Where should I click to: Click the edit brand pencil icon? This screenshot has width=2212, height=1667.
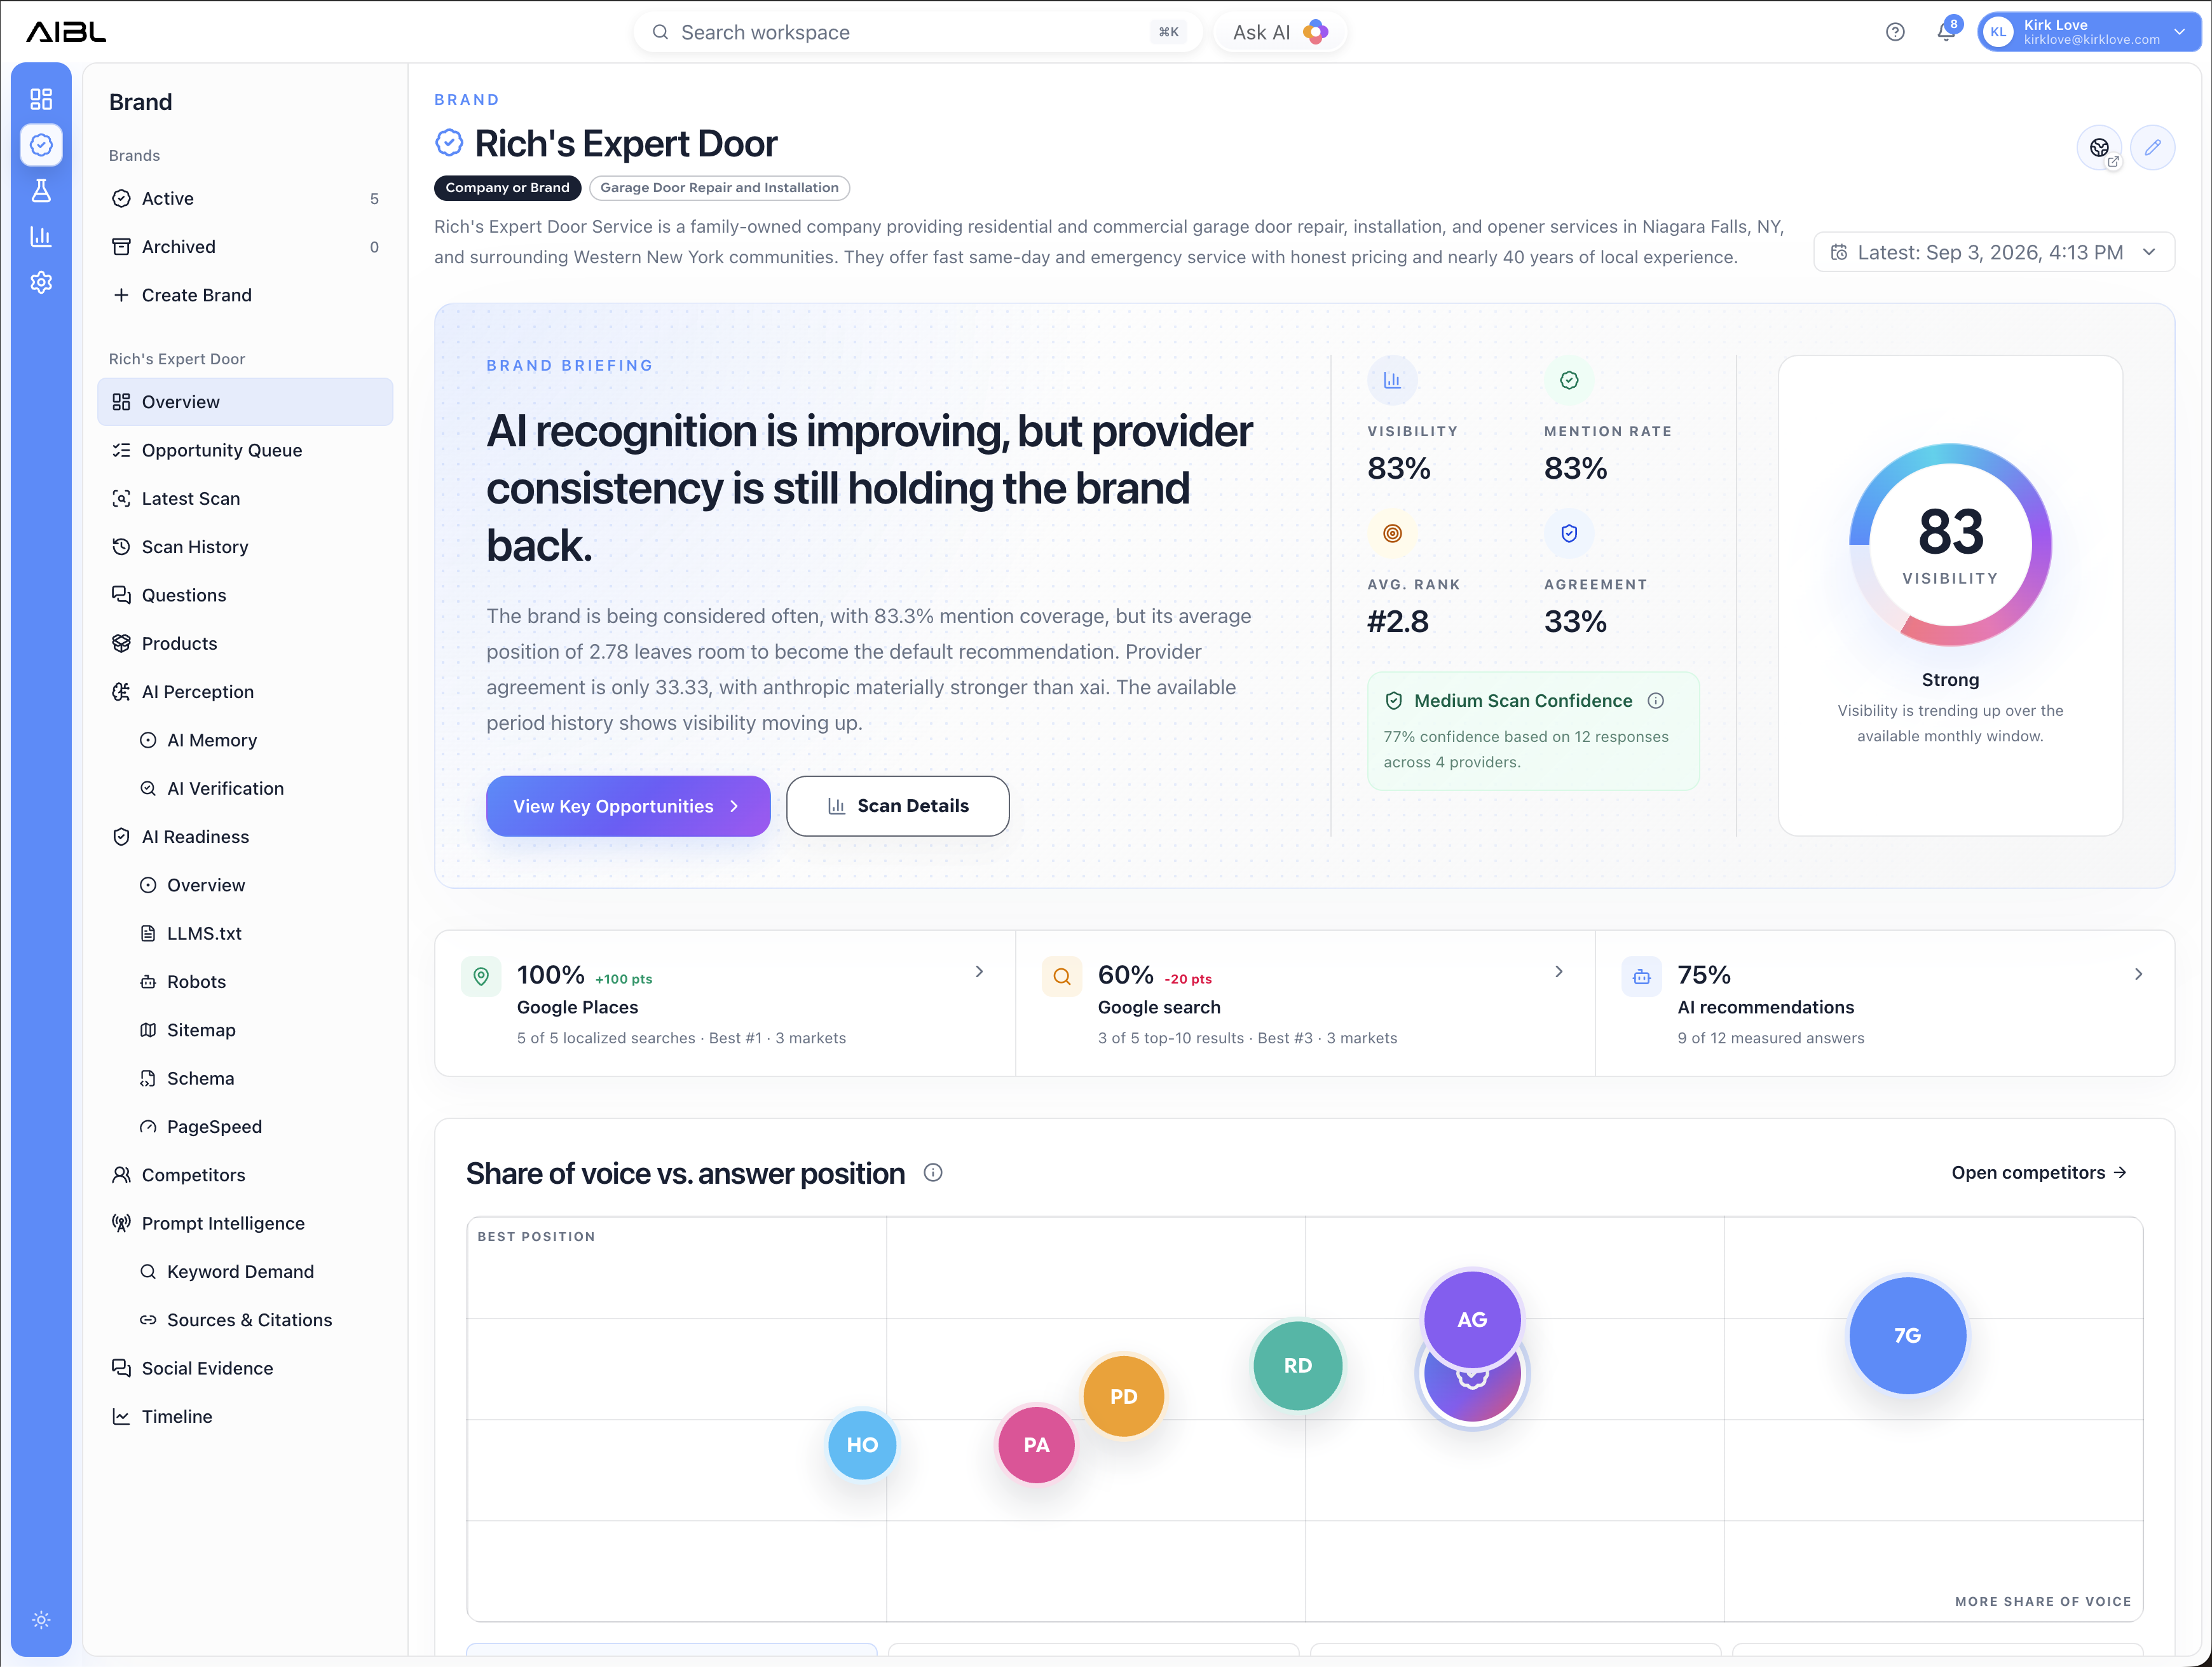tap(2152, 148)
